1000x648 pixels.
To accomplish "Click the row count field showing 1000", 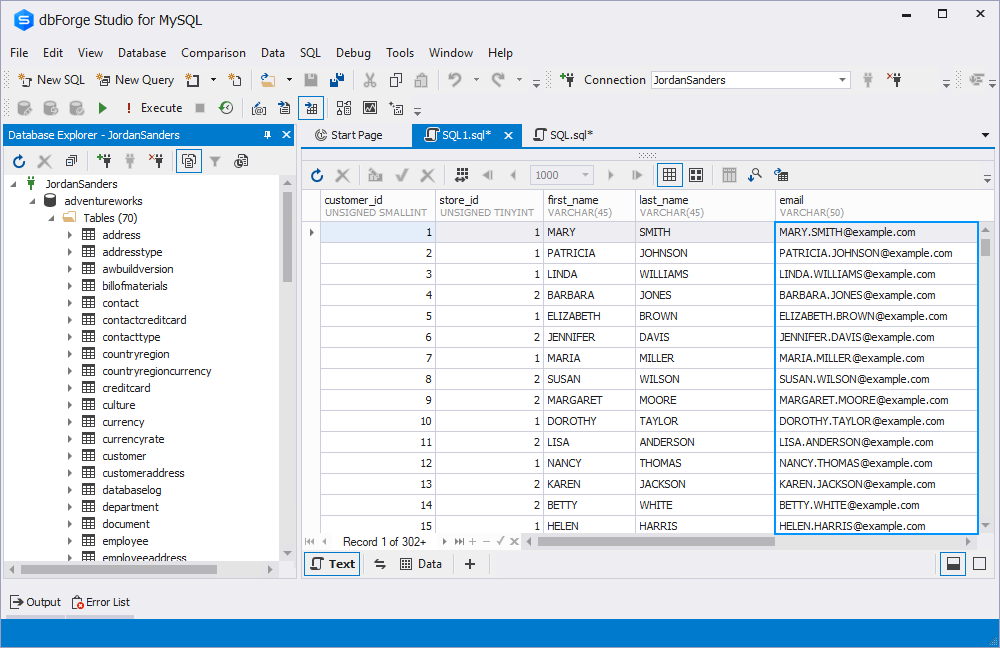I will click(x=561, y=174).
